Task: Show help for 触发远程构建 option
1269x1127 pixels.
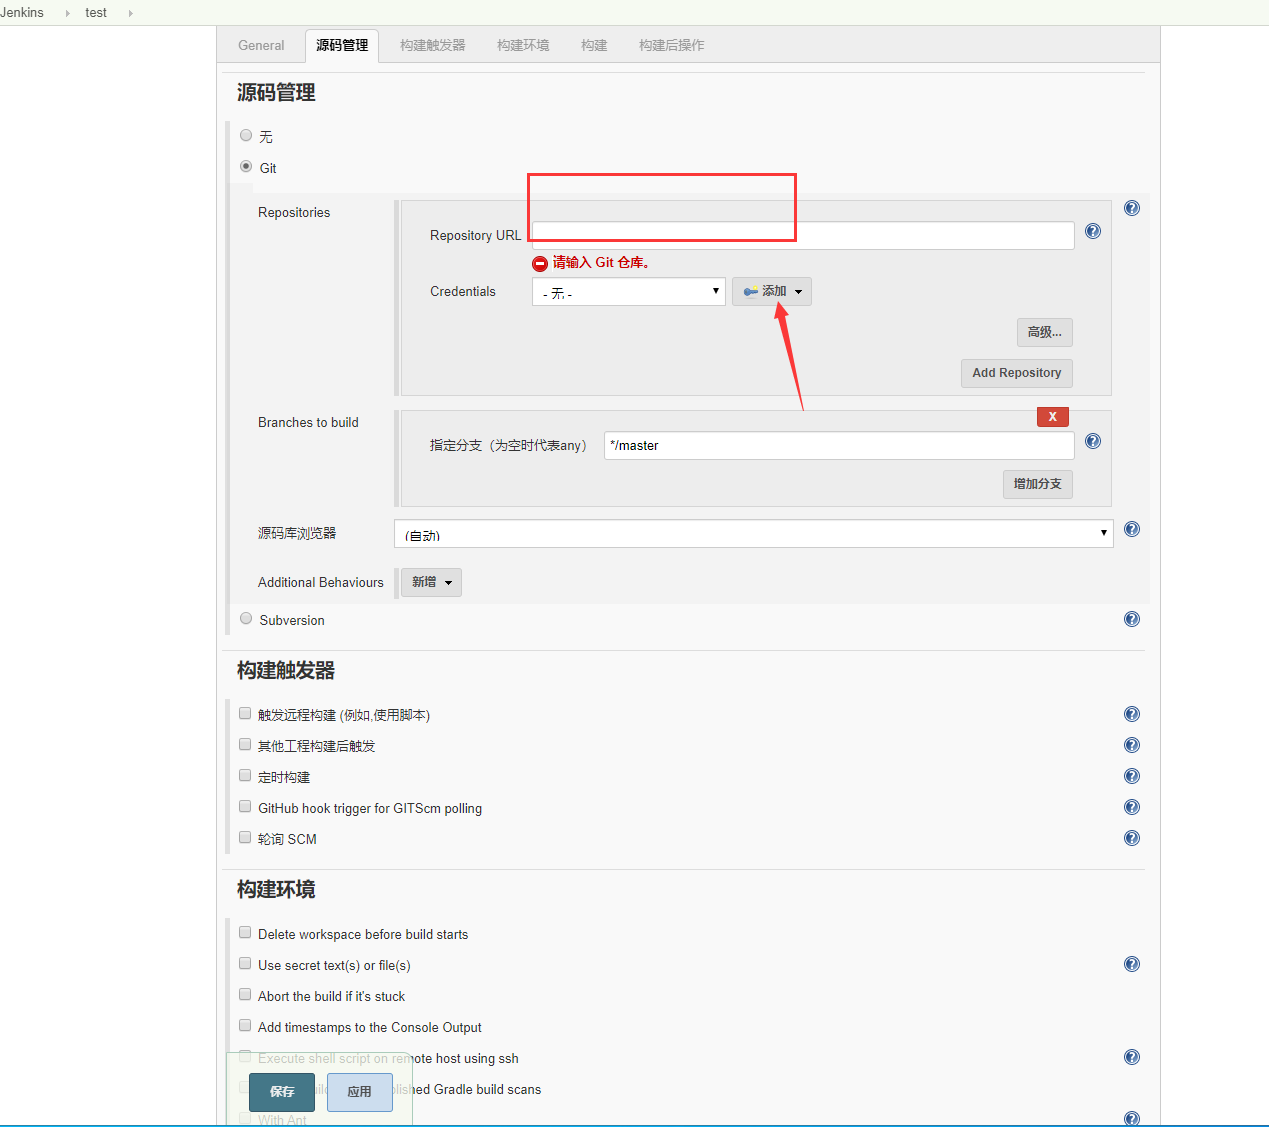Action: pyautogui.click(x=1131, y=714)
